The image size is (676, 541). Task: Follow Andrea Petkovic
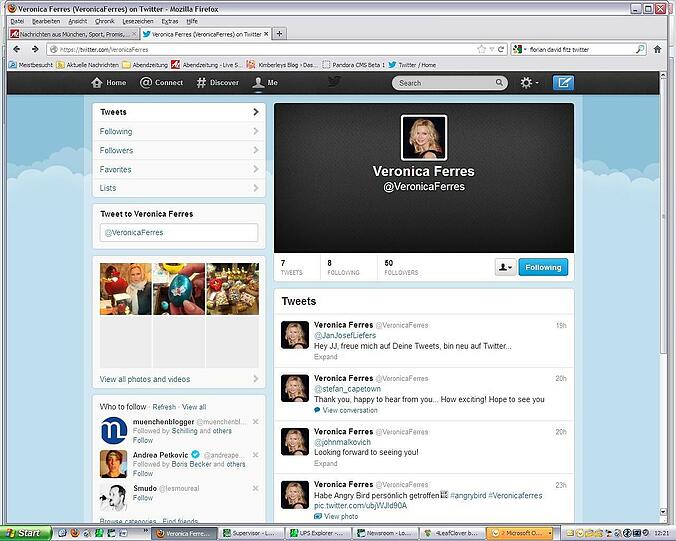[x=143, y=473]
